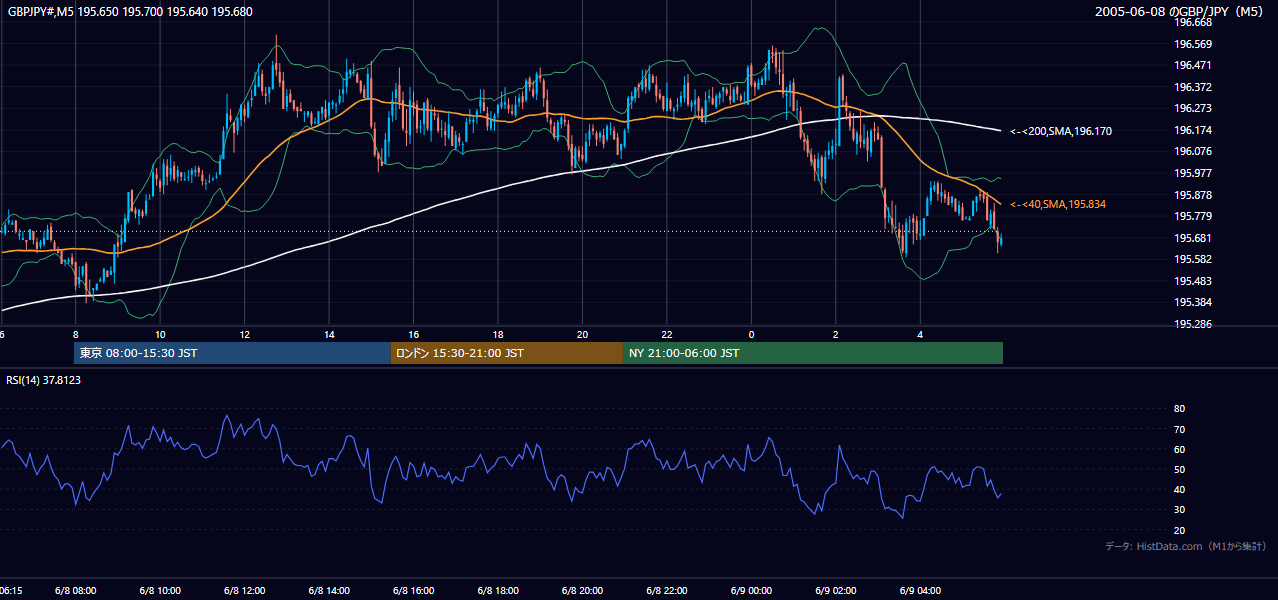Click hour label 8 under price chart
1278x600 pixels.
[x=75, y=334]
